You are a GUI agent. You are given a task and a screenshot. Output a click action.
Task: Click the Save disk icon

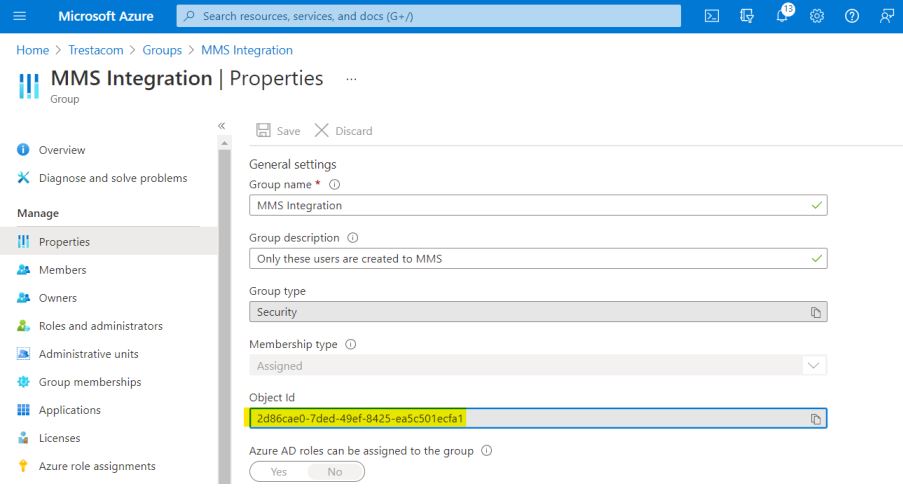click(x=263, y=130)
